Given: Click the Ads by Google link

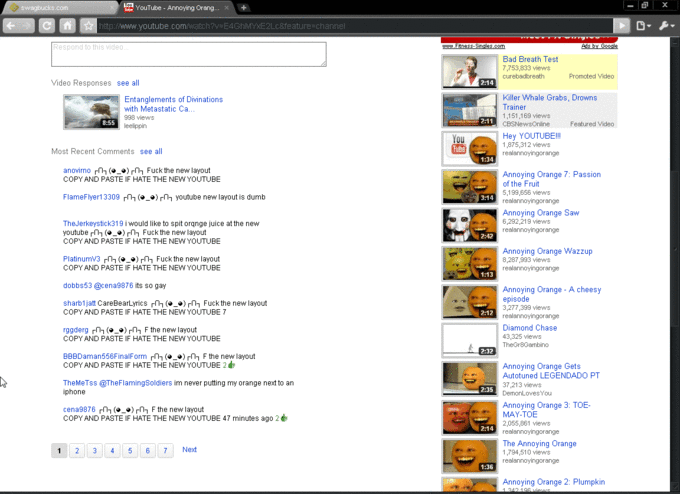Looking at the screenshot, I should pos(599,46).
